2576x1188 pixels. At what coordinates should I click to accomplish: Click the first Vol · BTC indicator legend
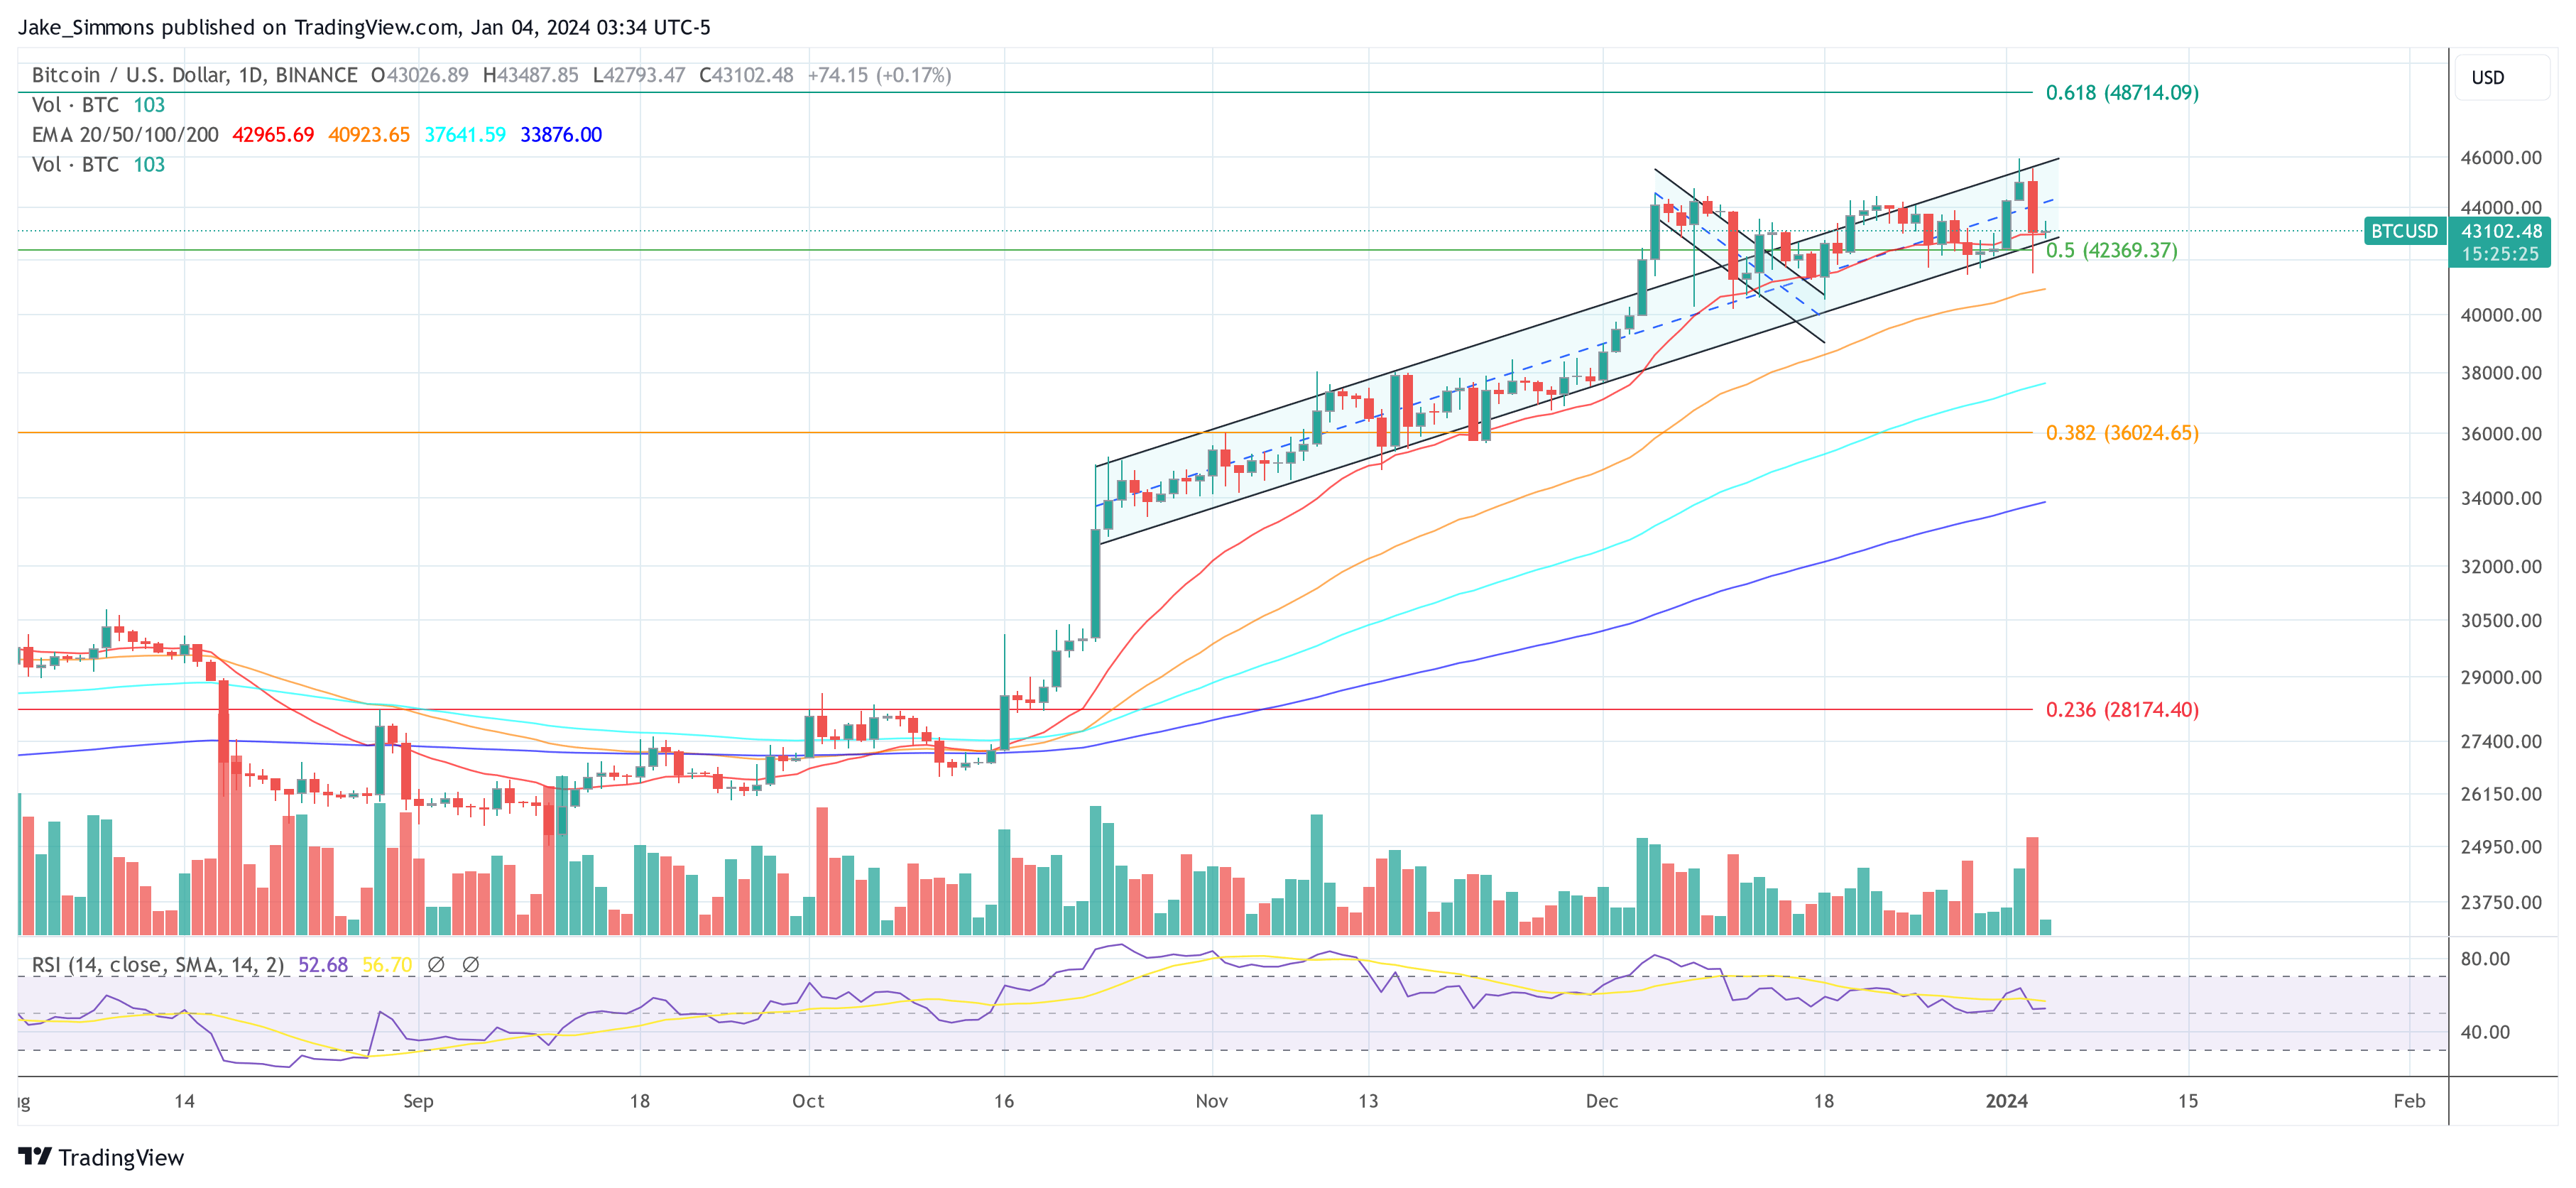[98, 105]
